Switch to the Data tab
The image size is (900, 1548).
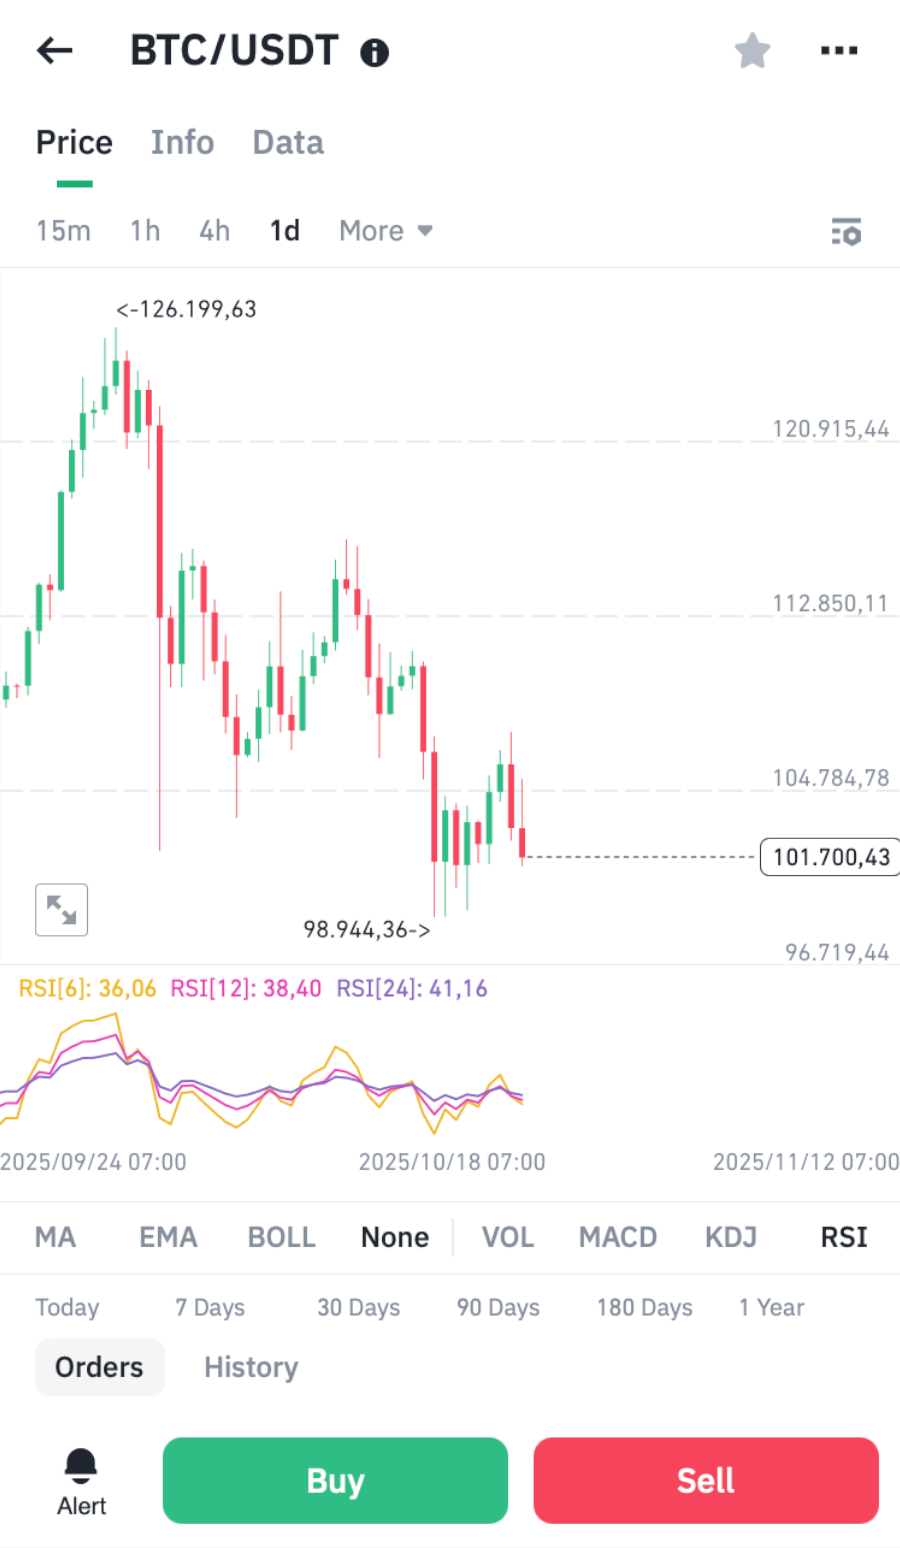pyautogui.click(x=288, y=143)
